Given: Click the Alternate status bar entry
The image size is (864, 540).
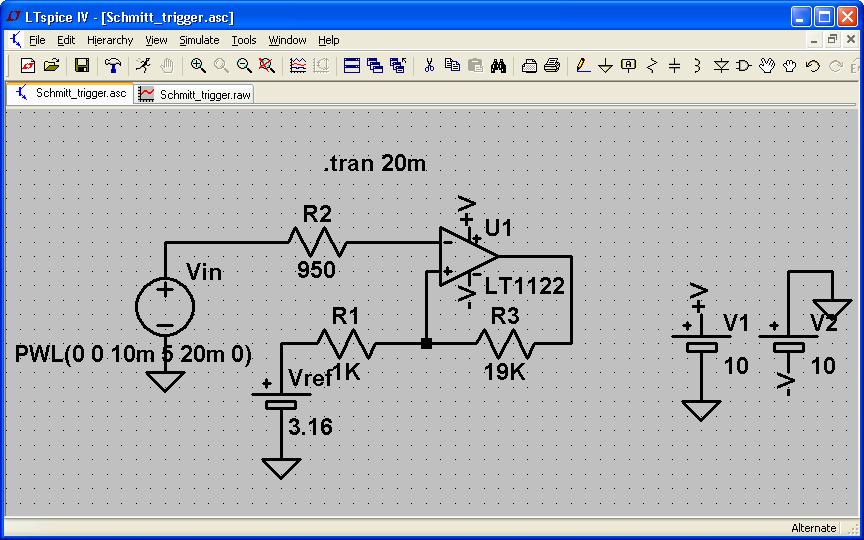Looking at the screenshot, I should (x=813, y=527).
